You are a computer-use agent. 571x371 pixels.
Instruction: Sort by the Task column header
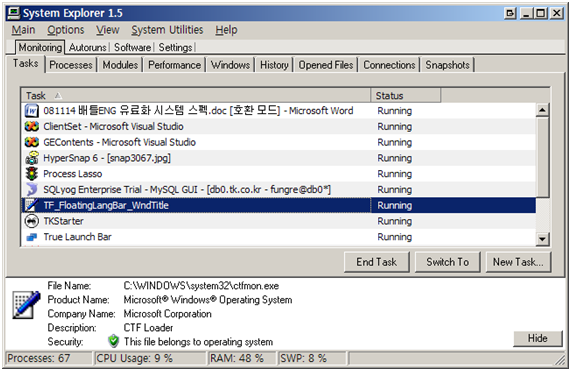[196, 96]
